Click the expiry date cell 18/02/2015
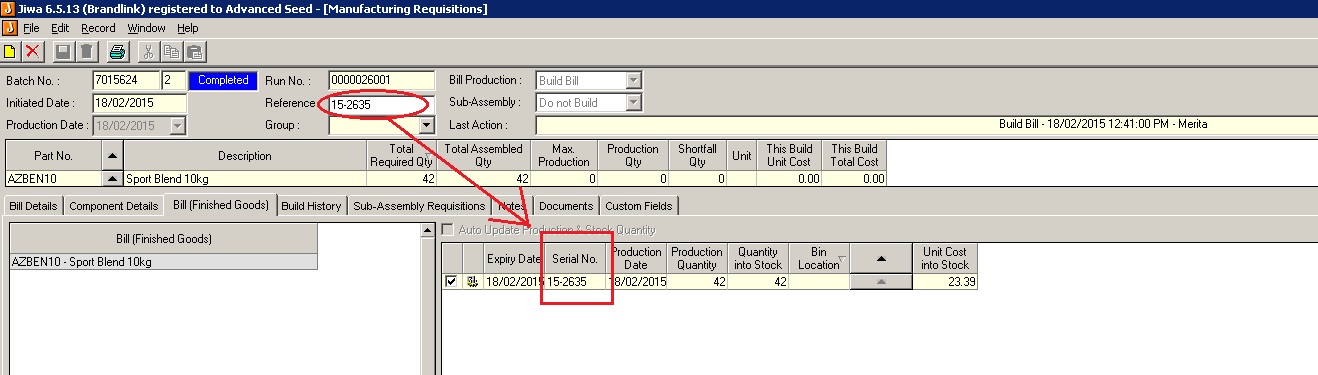This screenshot has width=1318, height=375. (514, 282)
